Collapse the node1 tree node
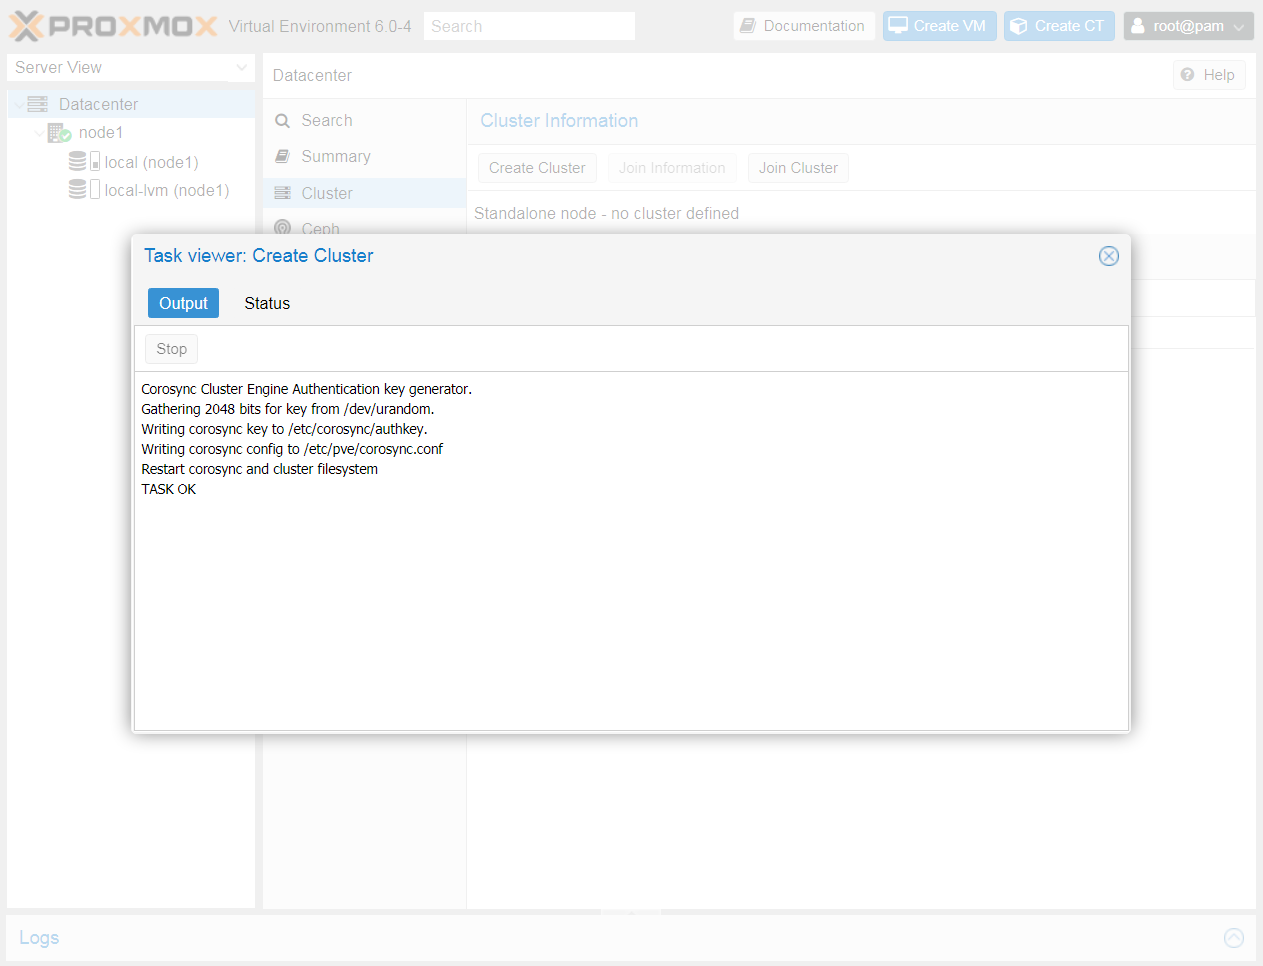The image size is (1263, 966). pos(39,132)
